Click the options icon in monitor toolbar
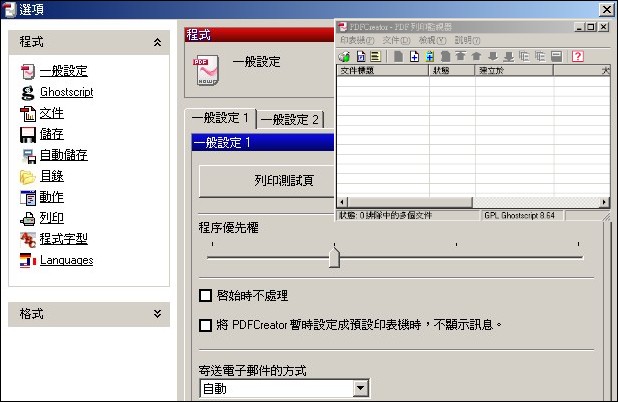This screenshot has height=402, width=618. (361, 57)
